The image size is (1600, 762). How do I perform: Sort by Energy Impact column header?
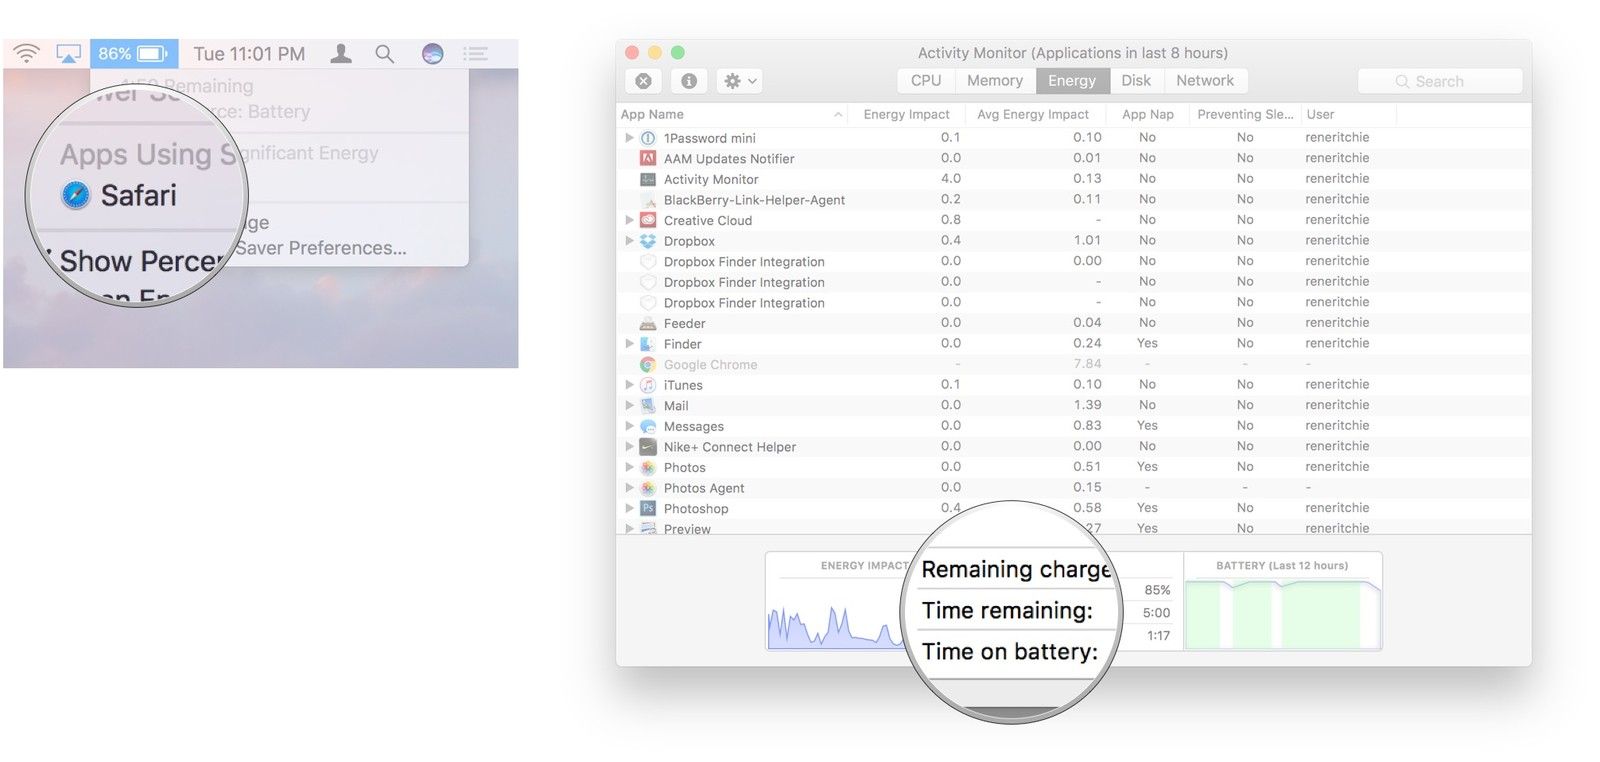coord(906,115)
